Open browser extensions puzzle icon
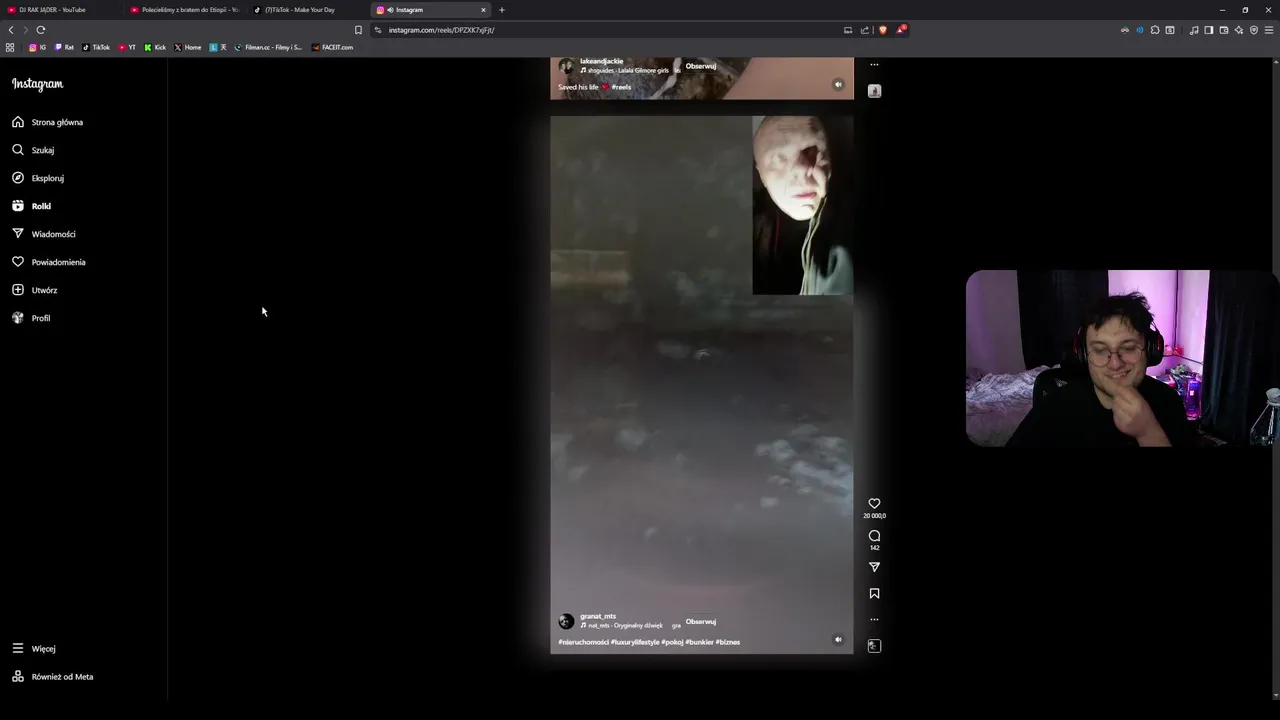This screenshot has height=720, width=1280. click(1155, 30)
